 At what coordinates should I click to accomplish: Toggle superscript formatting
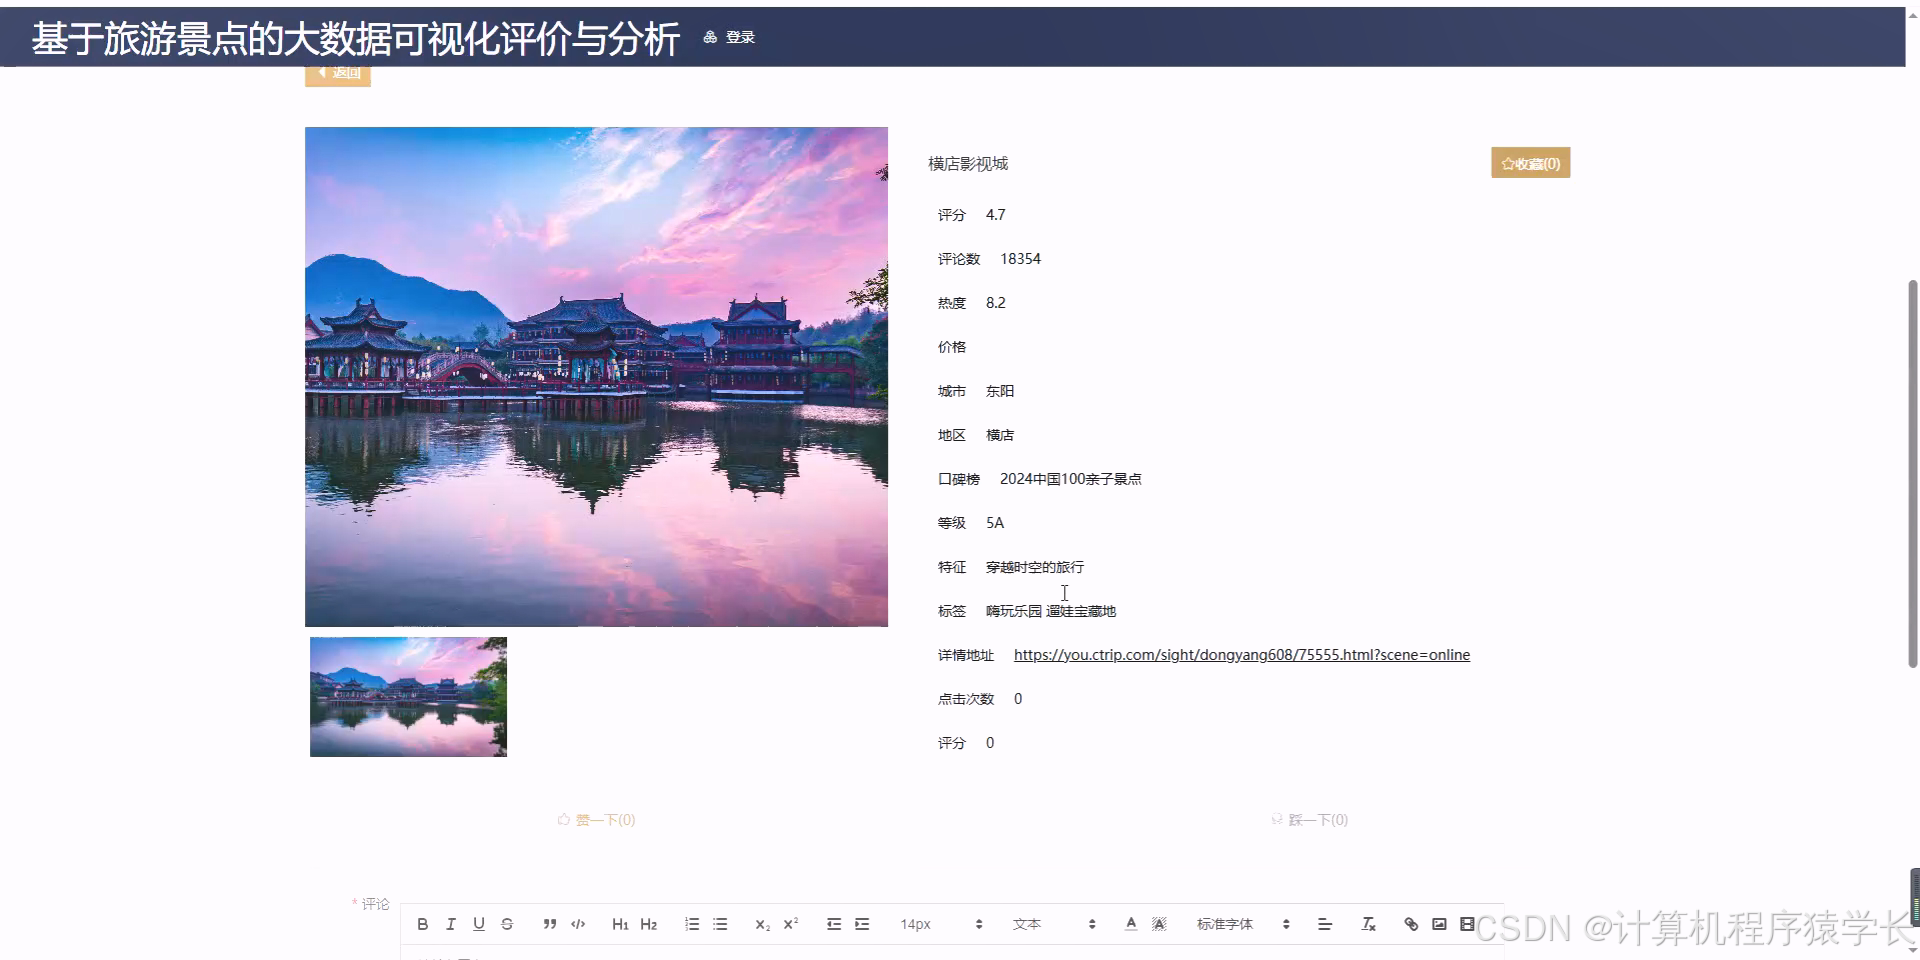point(791,924)
